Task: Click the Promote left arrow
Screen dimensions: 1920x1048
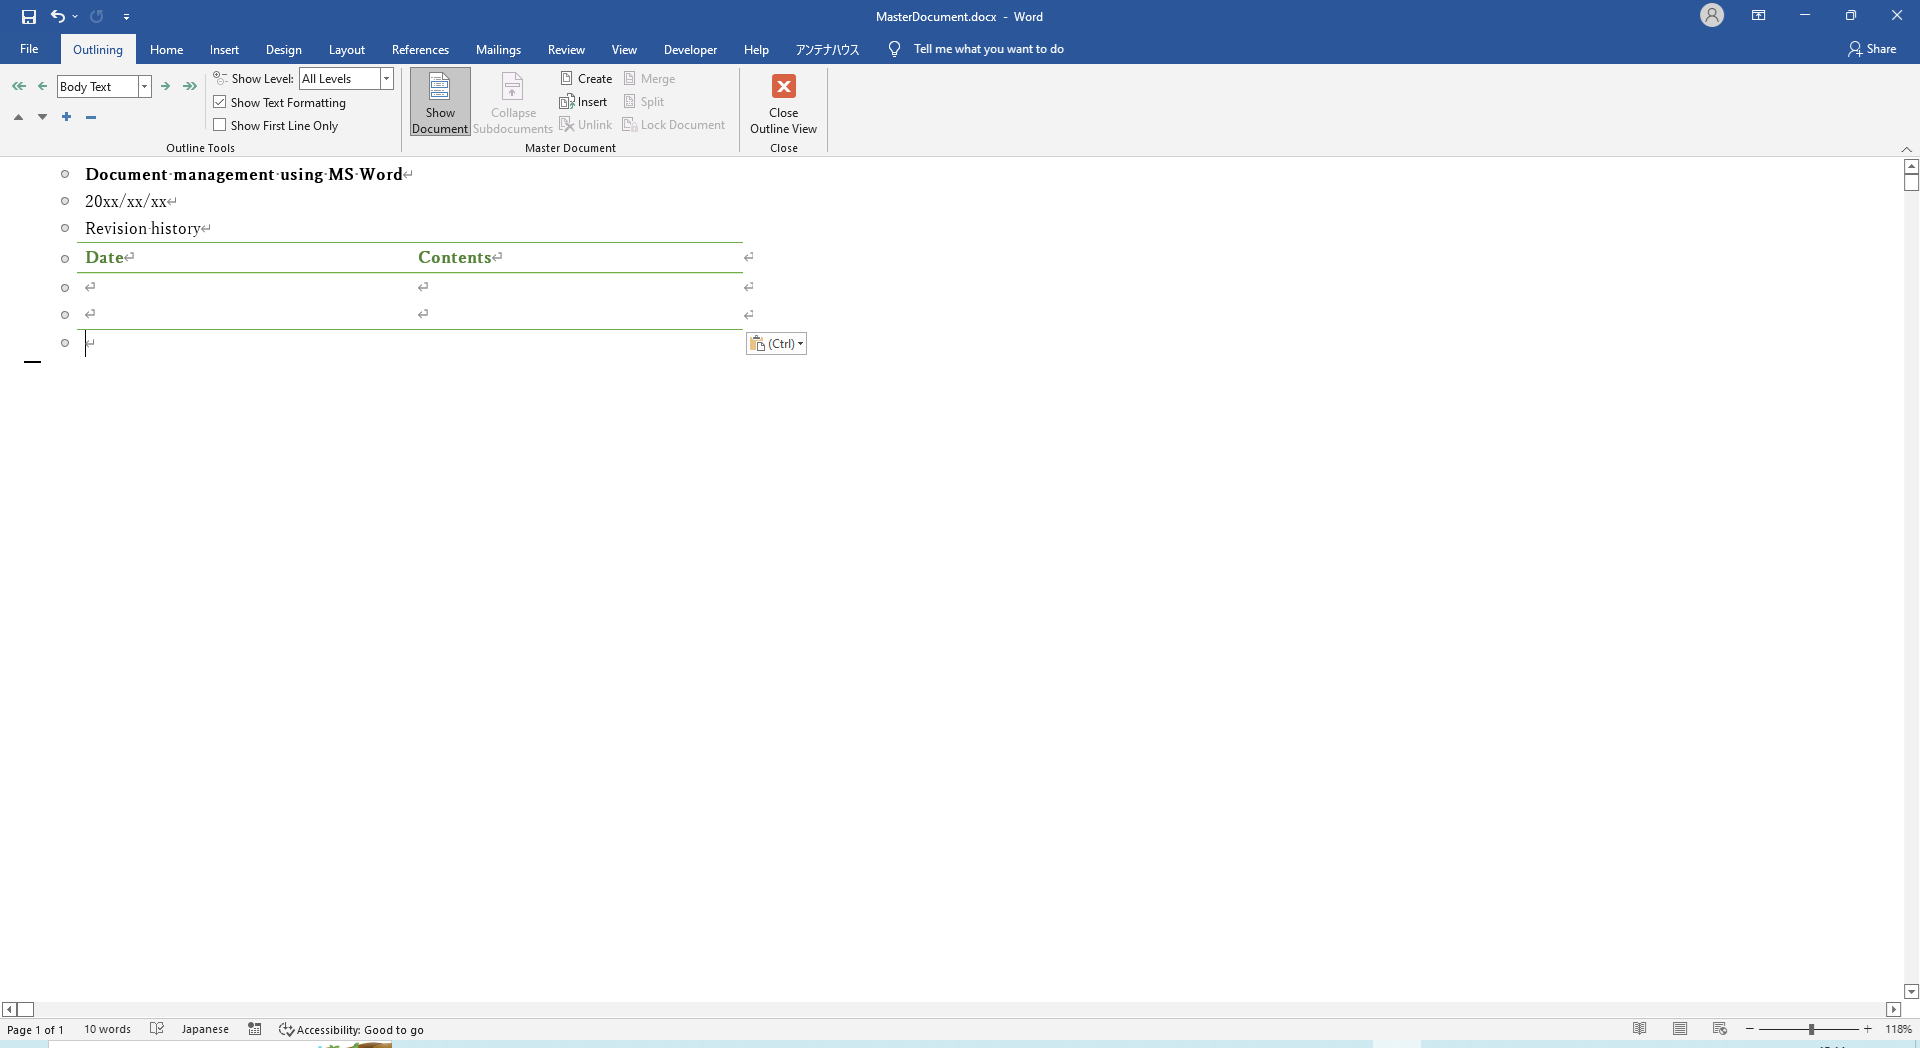Action: point(42,86)
